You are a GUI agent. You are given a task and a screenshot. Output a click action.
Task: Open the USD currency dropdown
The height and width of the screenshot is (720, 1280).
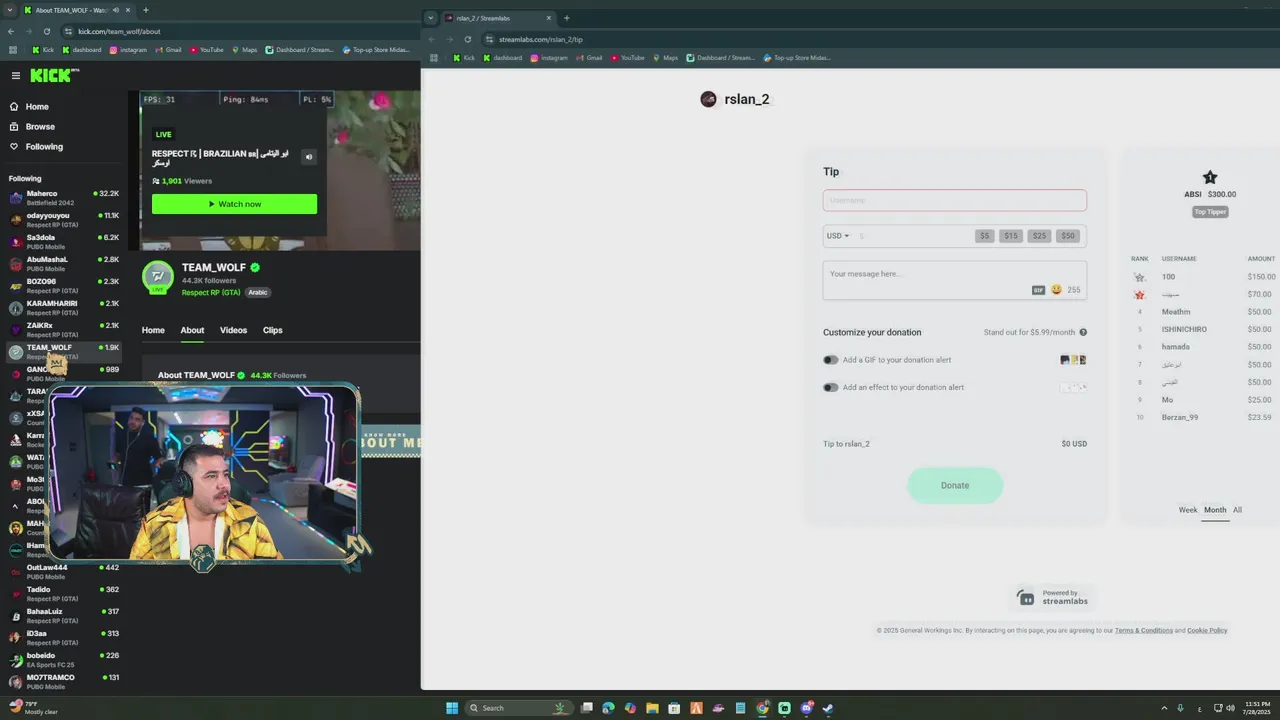pyautogui.click(x=838, y=236)
